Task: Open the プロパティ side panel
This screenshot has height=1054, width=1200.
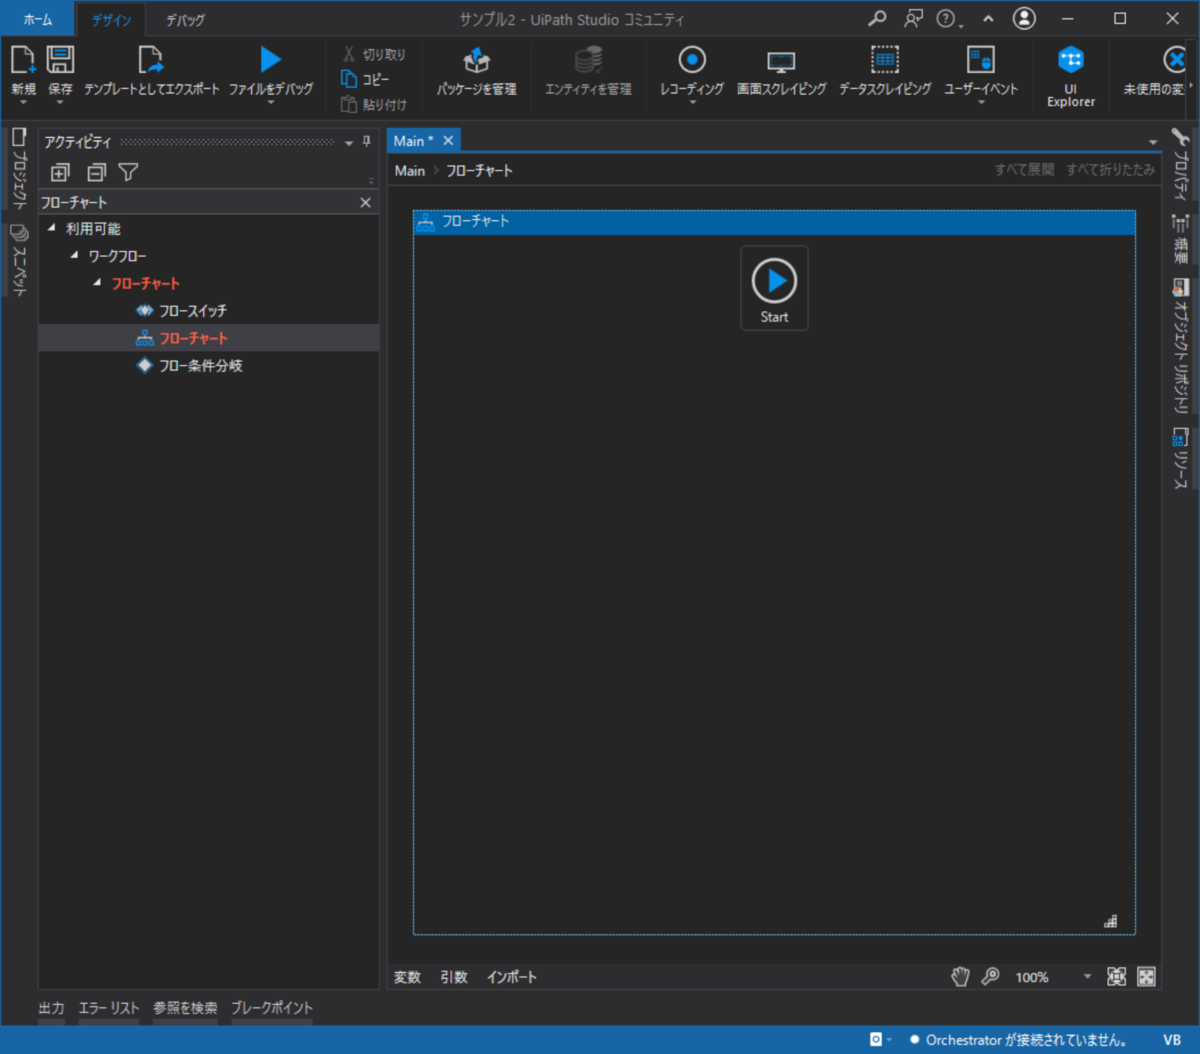Action: coord(1180,164)
